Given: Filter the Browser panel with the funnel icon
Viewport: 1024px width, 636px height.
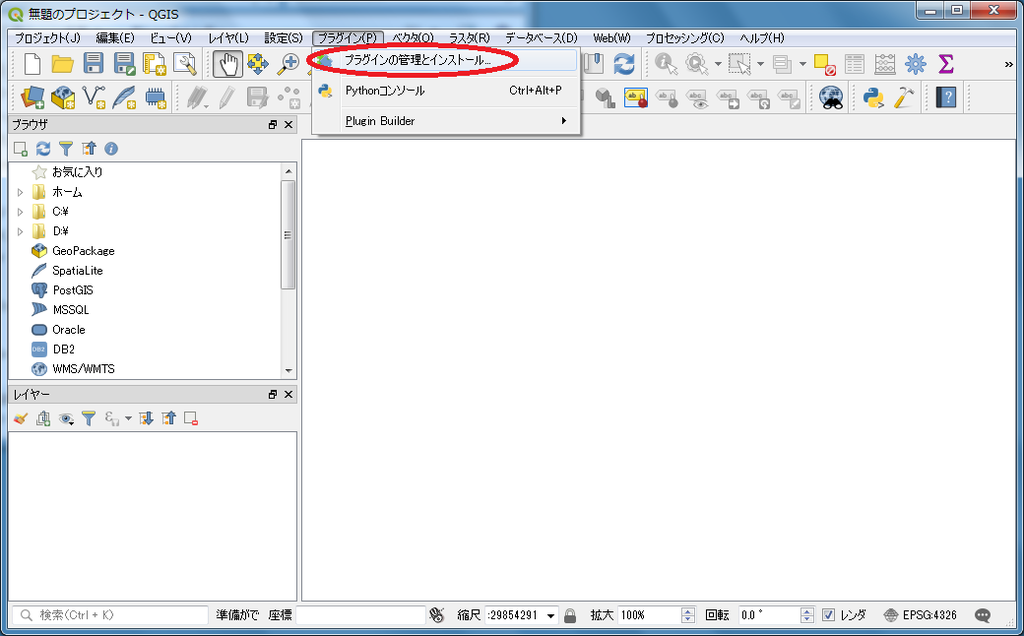Looking at the screenshot, I should [x=66, y=149].
